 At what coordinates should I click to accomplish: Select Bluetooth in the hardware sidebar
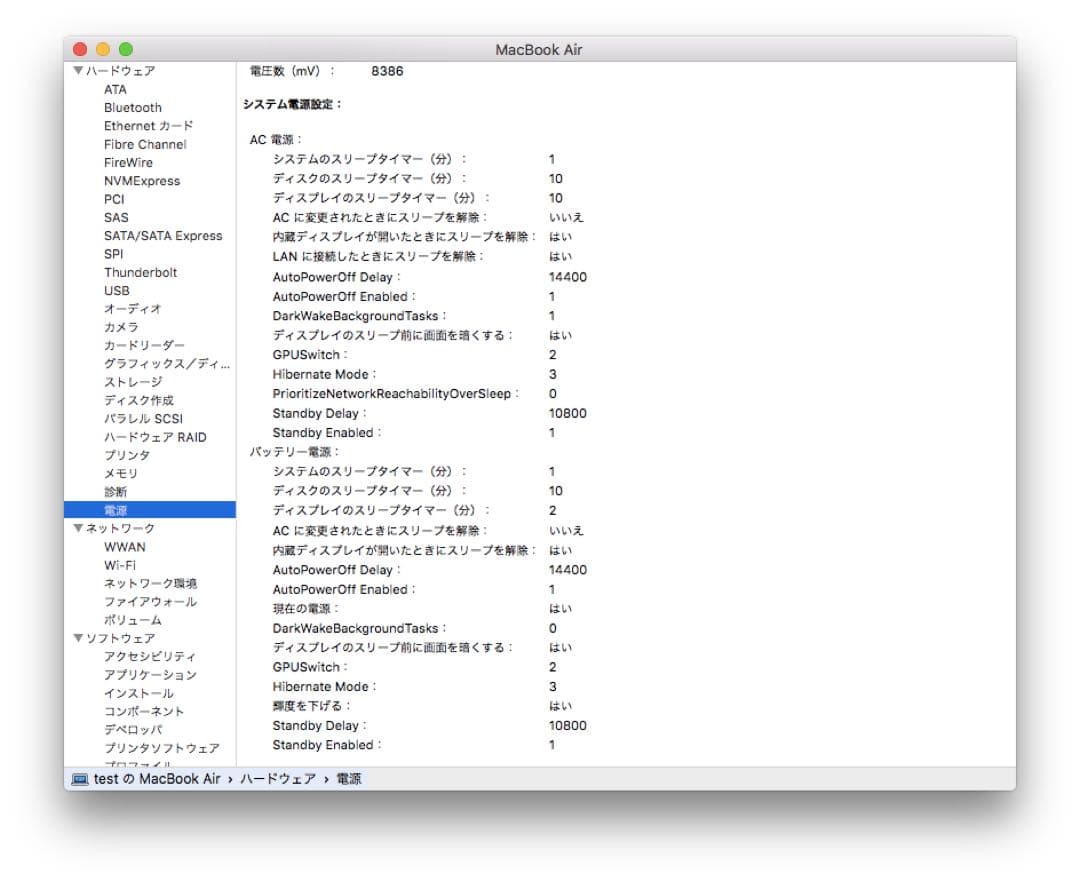pyautogui.click(x=133, y=107)
